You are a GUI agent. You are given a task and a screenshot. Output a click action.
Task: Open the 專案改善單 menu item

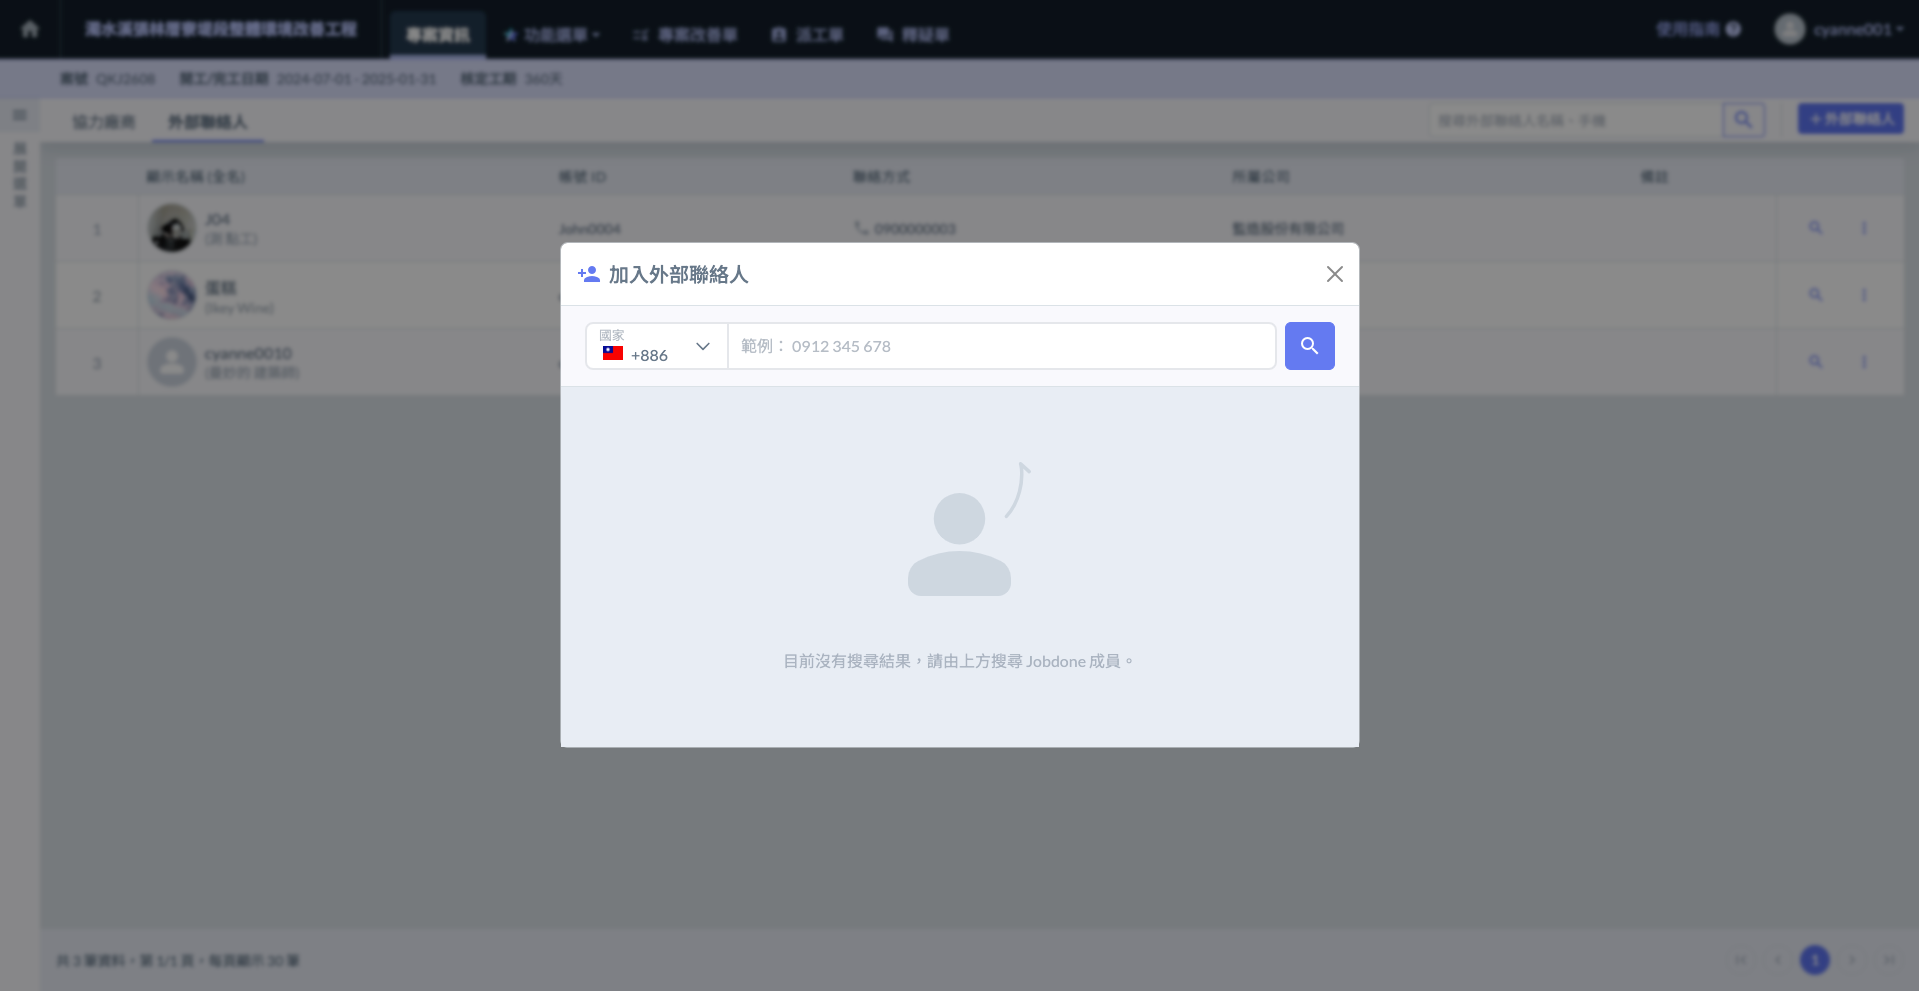coord(685,35)
